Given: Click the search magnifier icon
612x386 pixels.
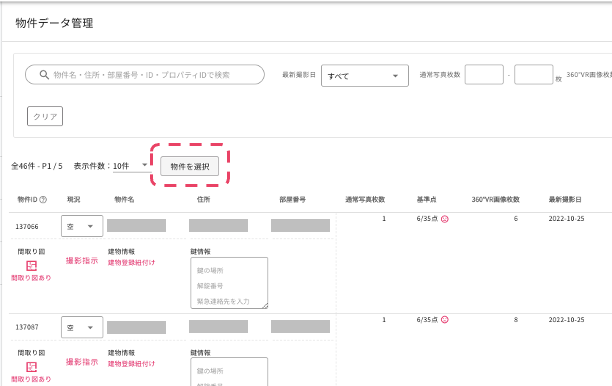Looking at the screenshot, I should (x=44, y=75).
